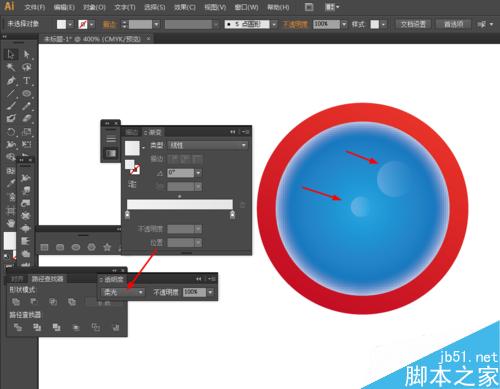
Task: Select the Magic Wand tool
Action: point(11,67)
